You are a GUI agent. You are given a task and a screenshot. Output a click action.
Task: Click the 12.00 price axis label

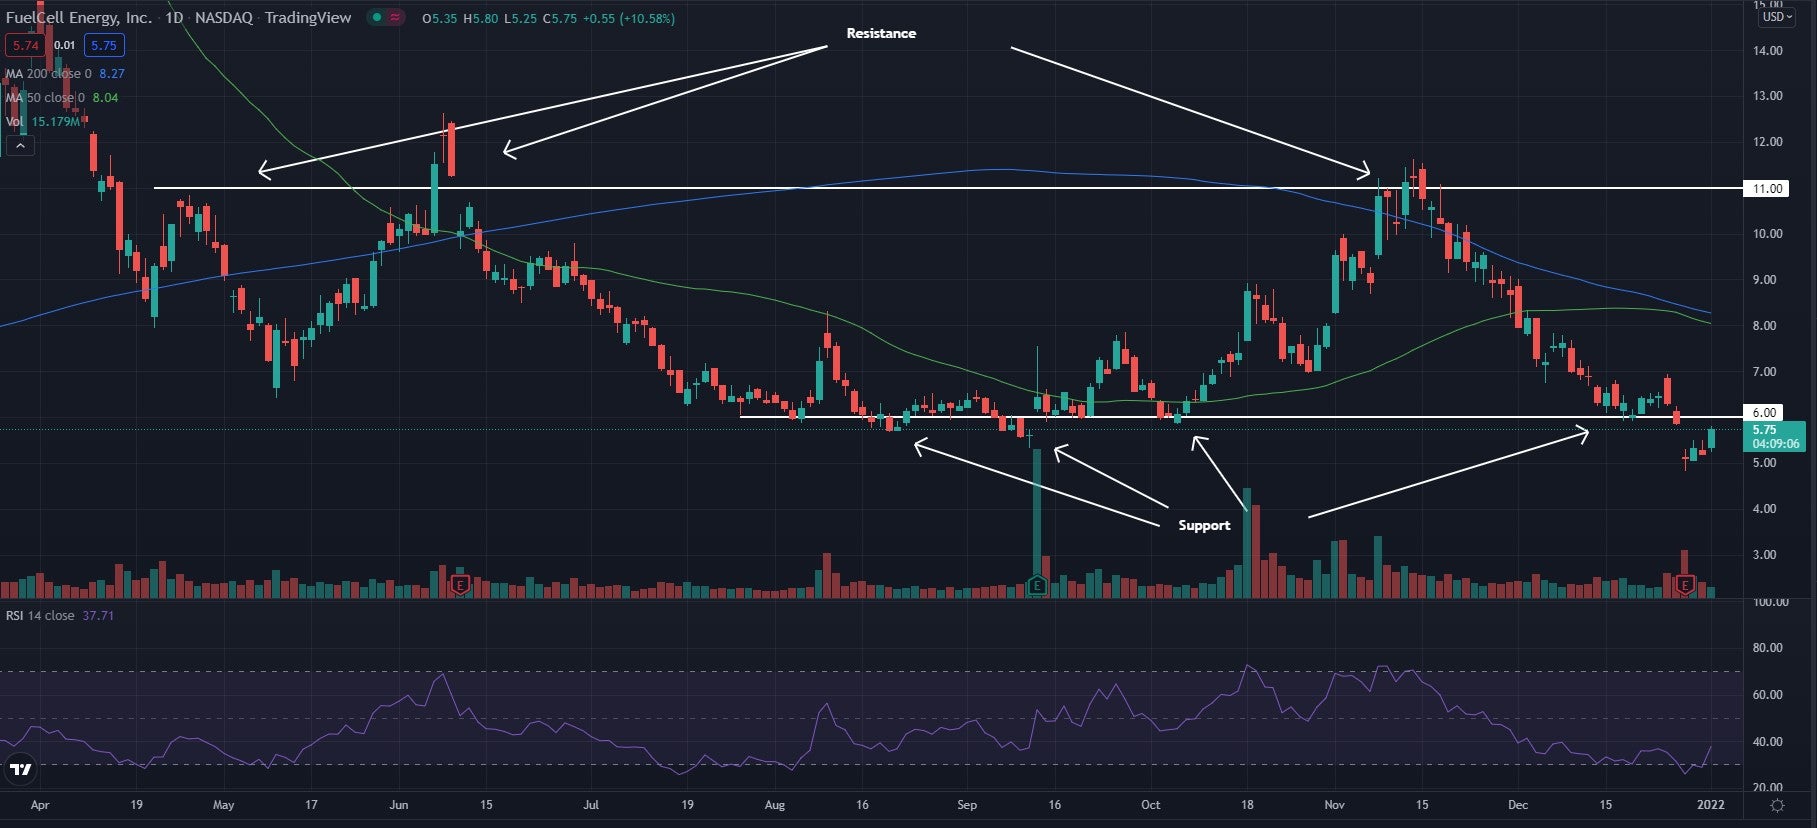tap(1767, 142)
